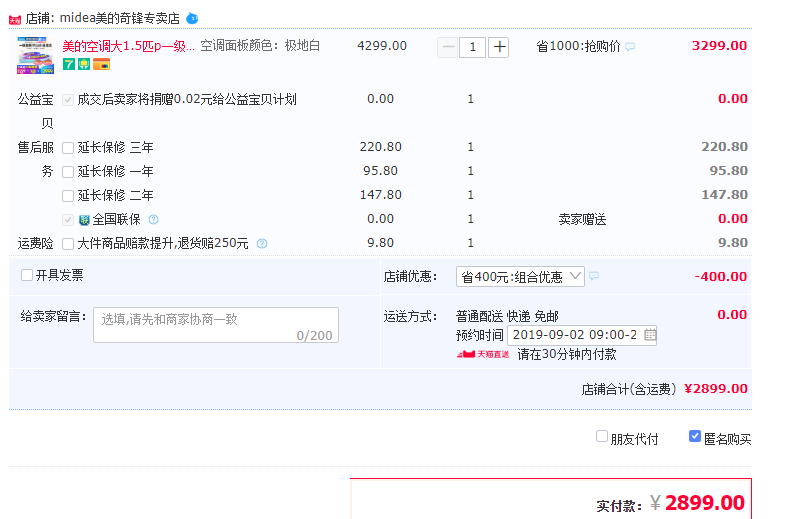The image size is (787, 519).
Task: Click the 3299.00 subtotal price
Action: 719,46
